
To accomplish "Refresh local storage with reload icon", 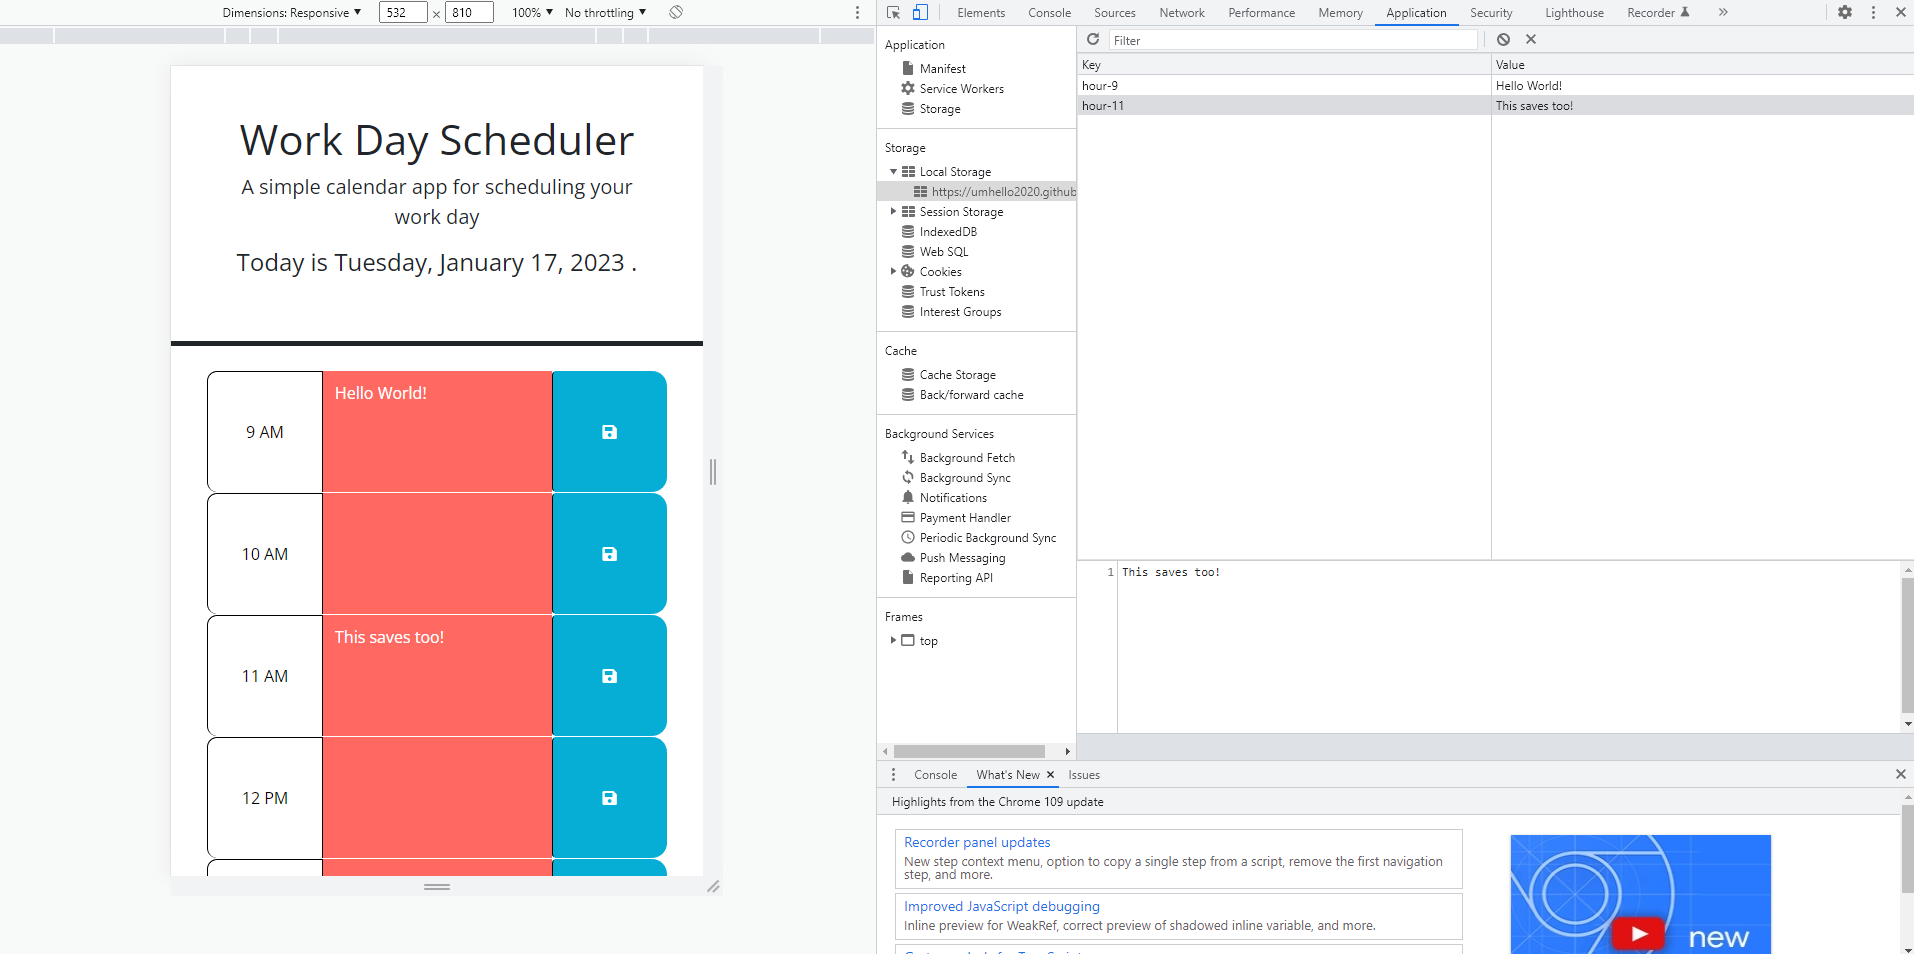I will tap(1093, 39).
